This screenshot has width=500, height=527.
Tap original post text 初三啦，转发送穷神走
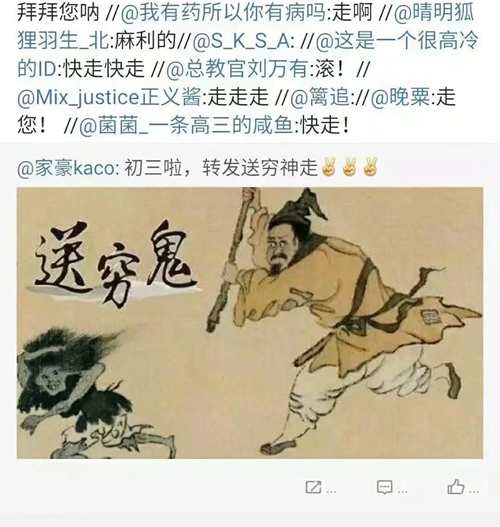221,168
